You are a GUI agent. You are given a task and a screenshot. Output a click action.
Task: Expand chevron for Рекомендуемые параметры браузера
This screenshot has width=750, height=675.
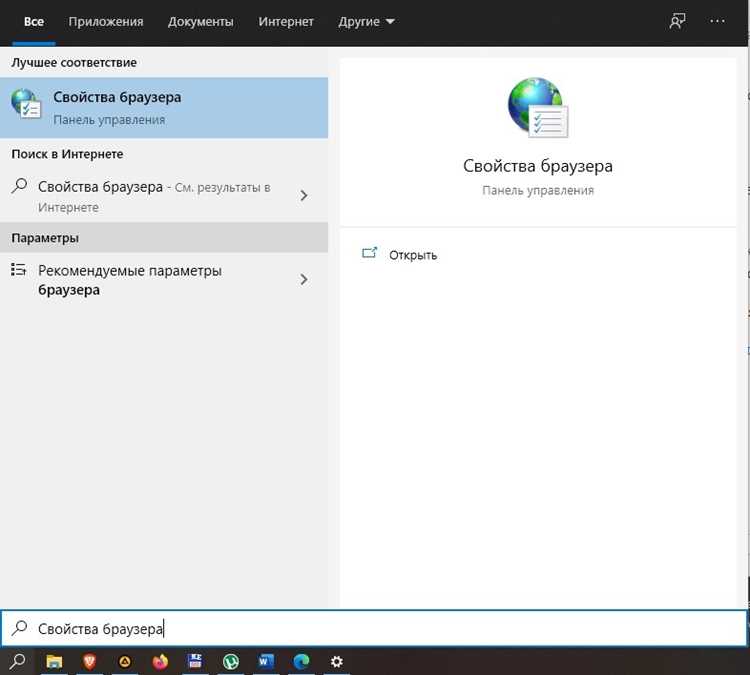click(x=304, y=279)
